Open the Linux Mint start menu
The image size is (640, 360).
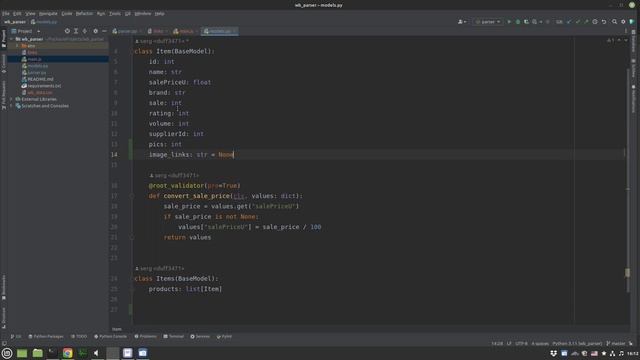coord(7,353)
